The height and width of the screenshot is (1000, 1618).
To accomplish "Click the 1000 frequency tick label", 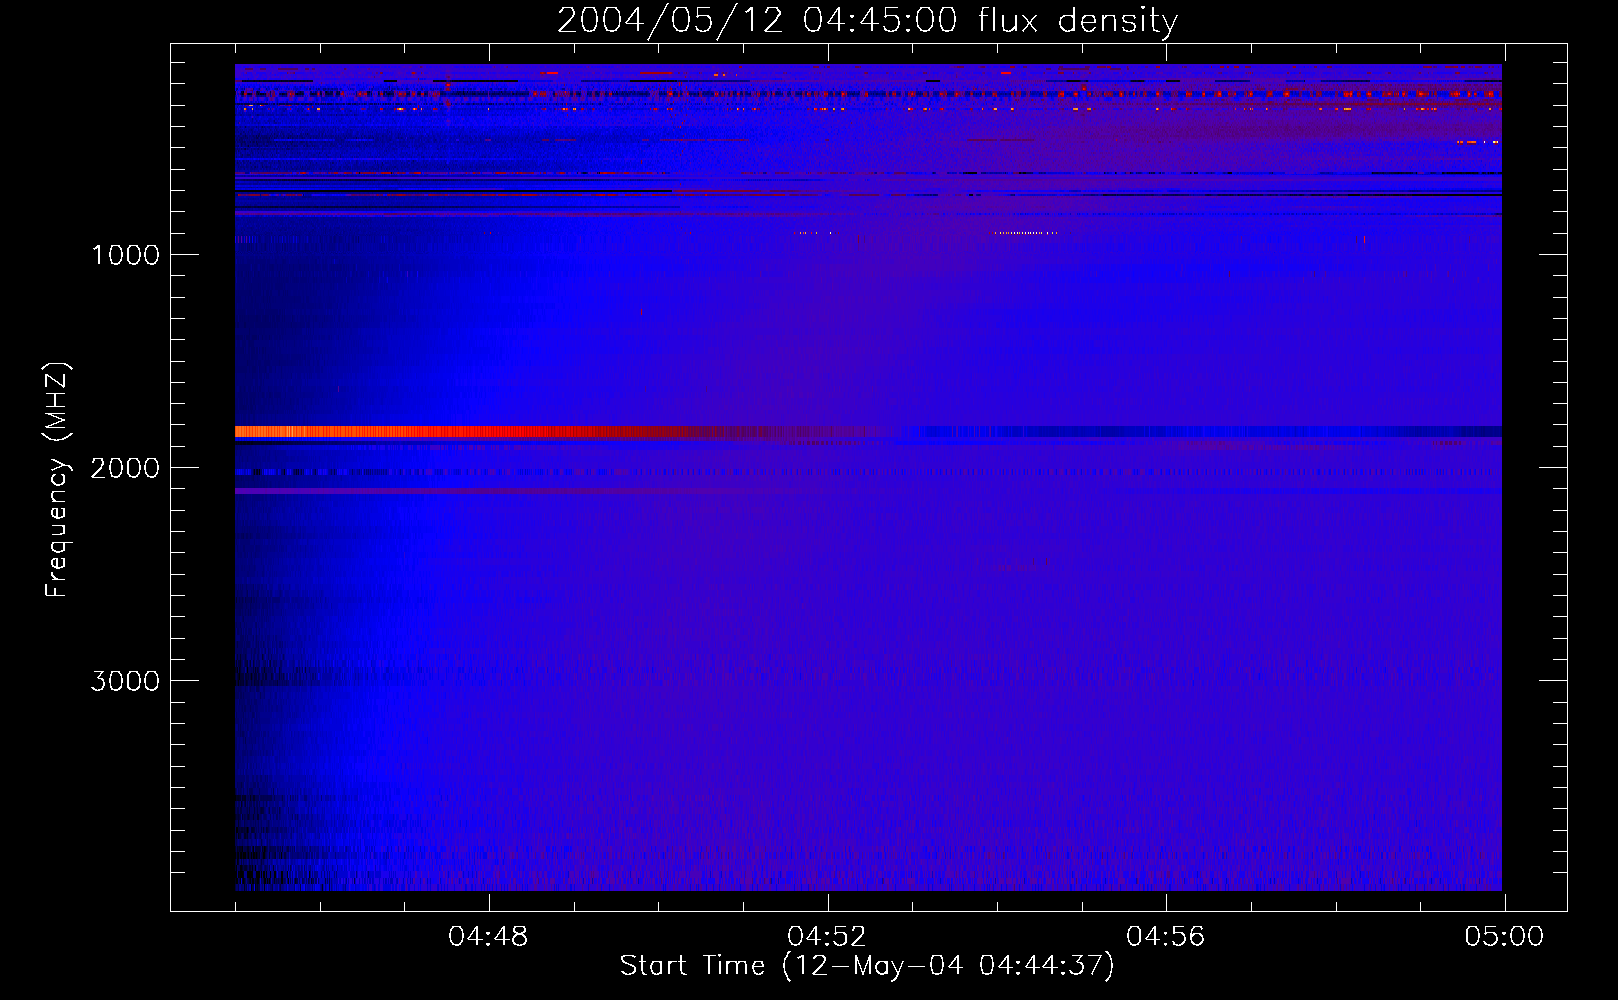I will click(125, 255).
